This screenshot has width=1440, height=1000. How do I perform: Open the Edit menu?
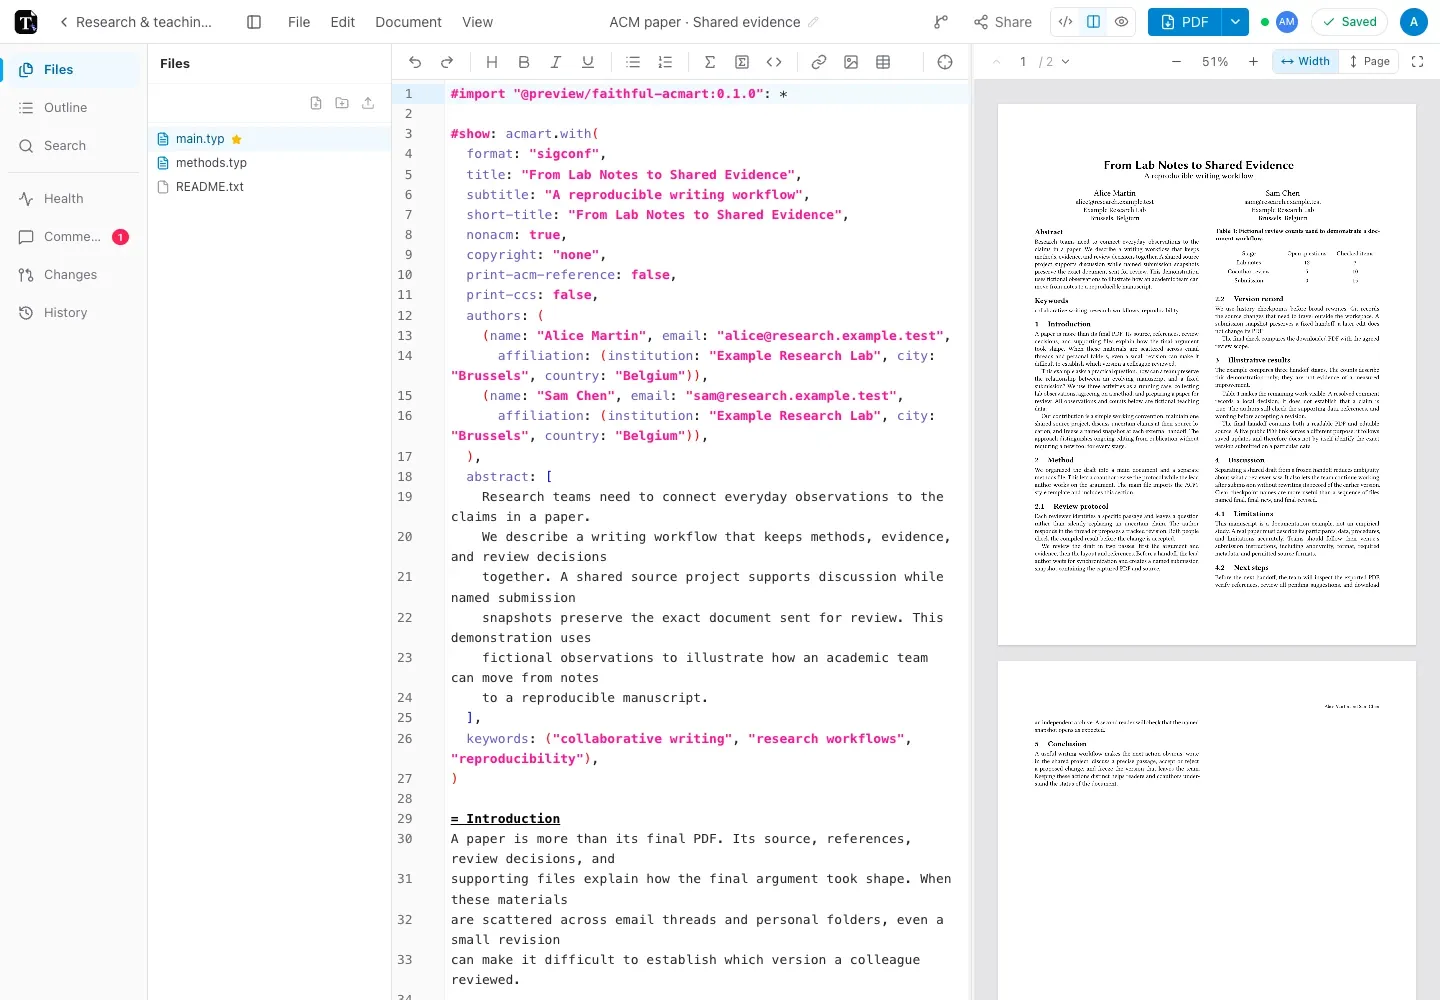pos(343,22)
